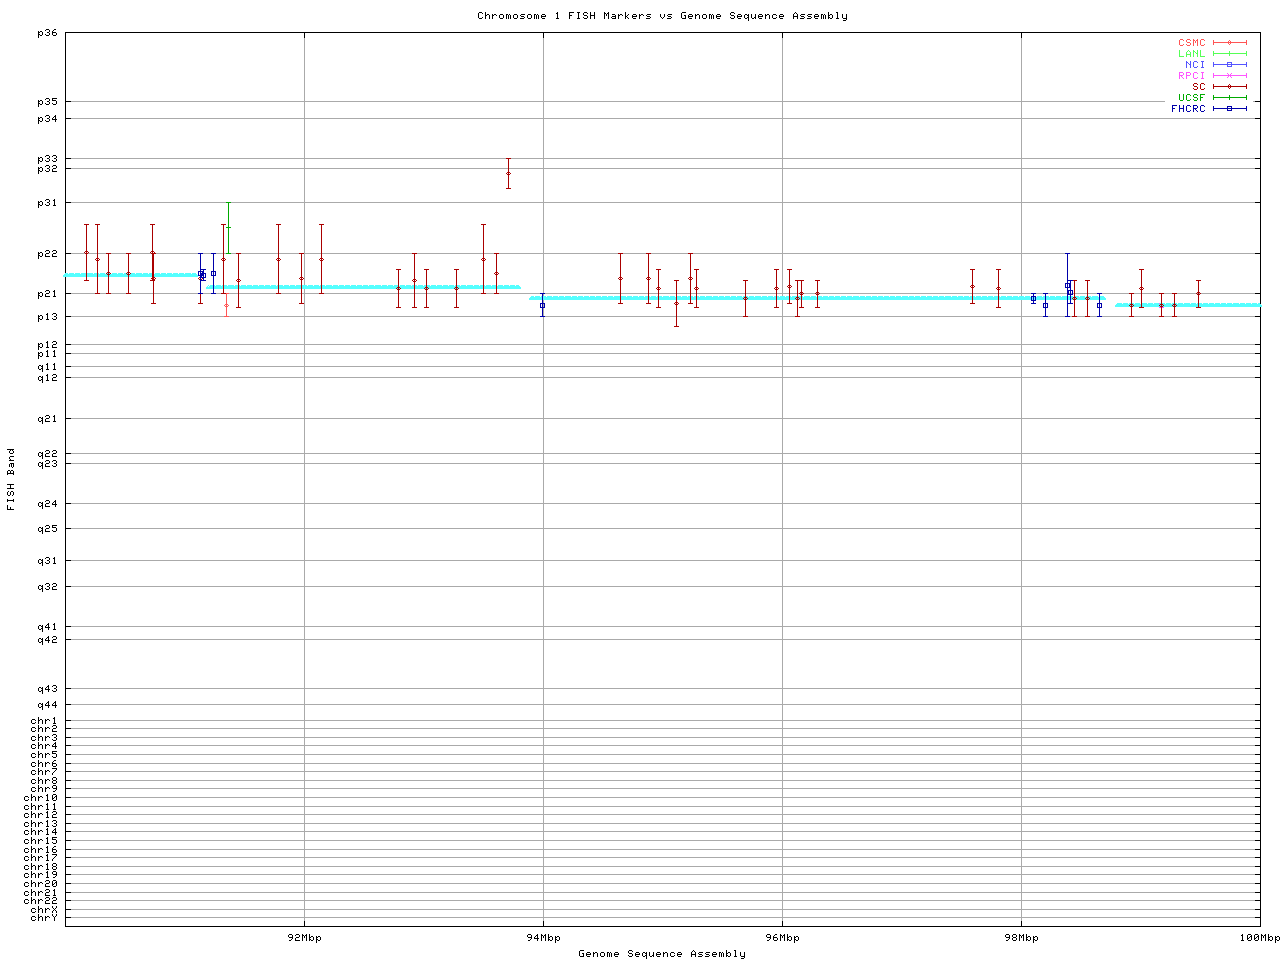Click the cyan band between 92Mbp and 94Mbp
The width and height of the screenshot is (1280, 960).
click(400, 287)
